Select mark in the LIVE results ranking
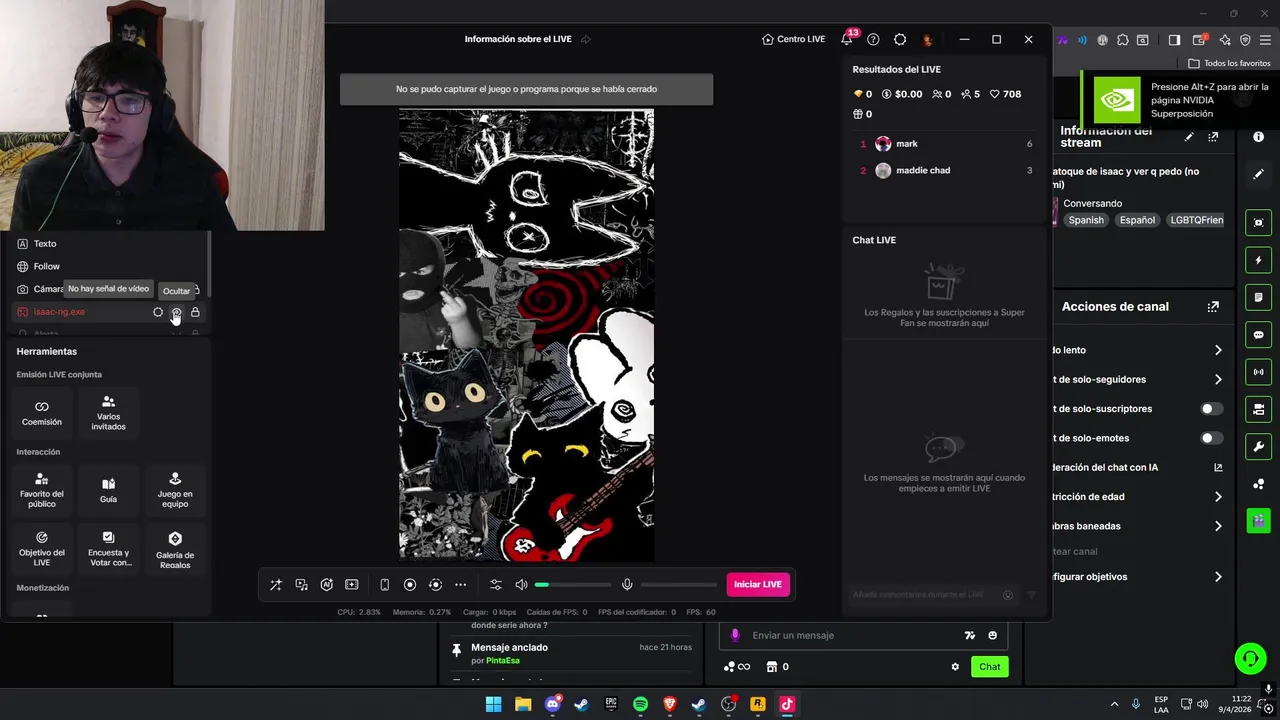This screenshot has width=1280, height=720. 944,144
